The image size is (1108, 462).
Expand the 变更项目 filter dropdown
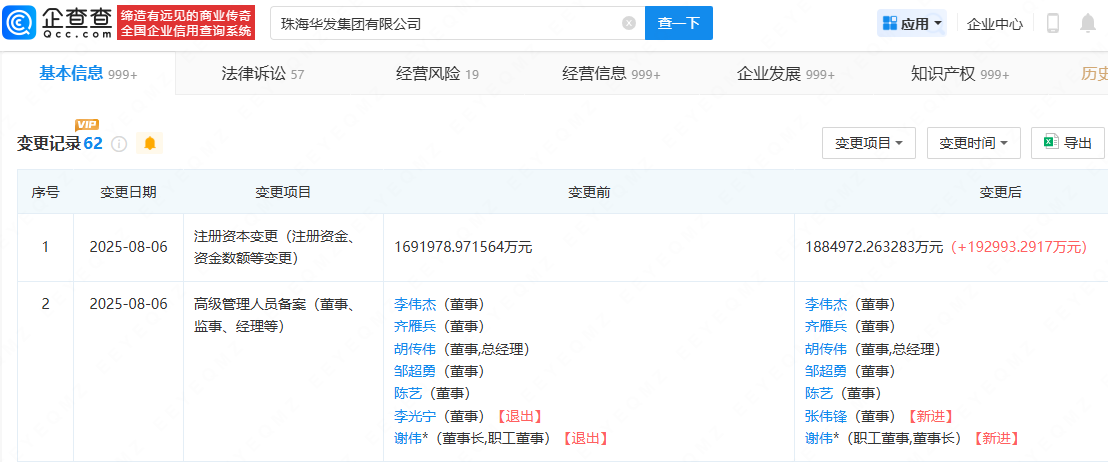[868, 143]
